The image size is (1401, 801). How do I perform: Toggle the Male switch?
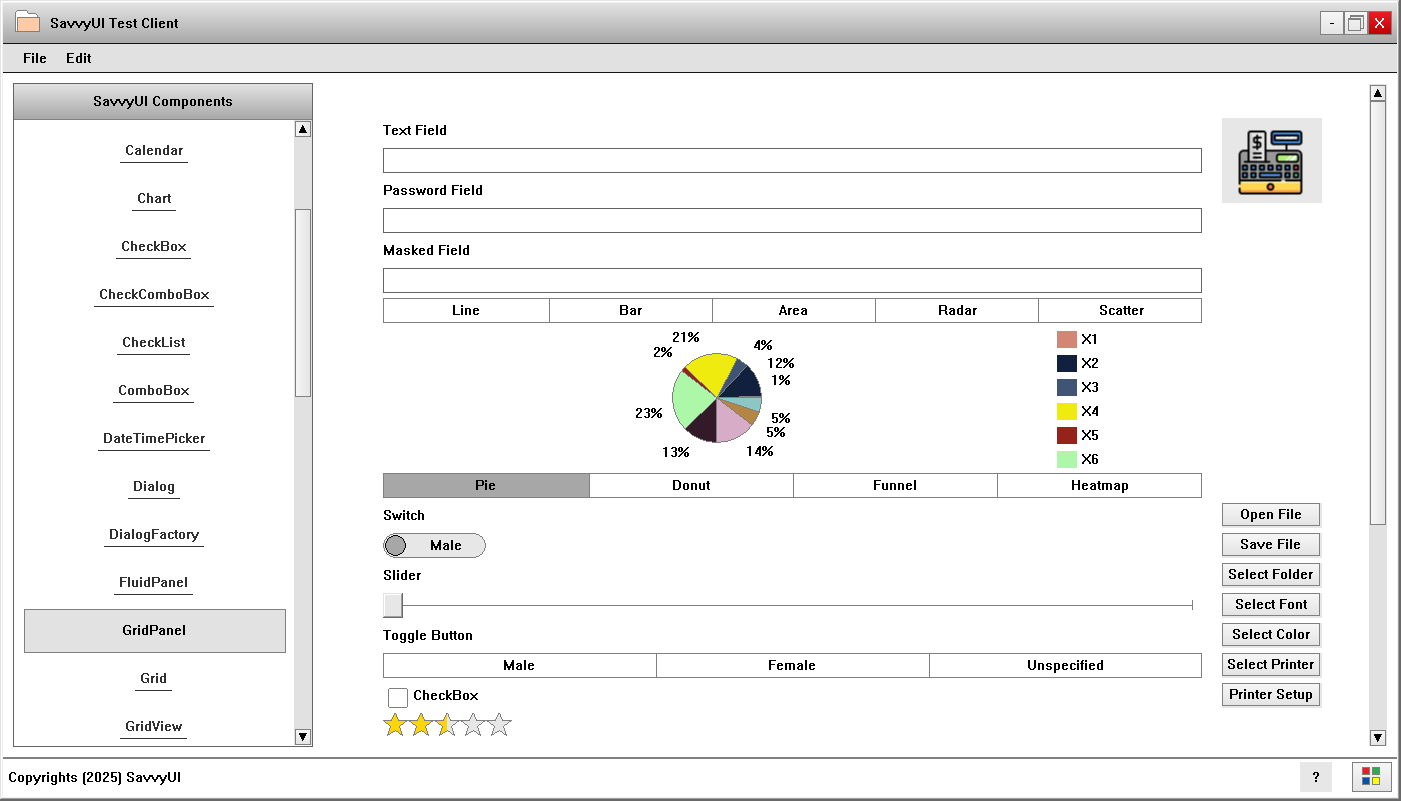pyautogui.click(x=434, y=545)
